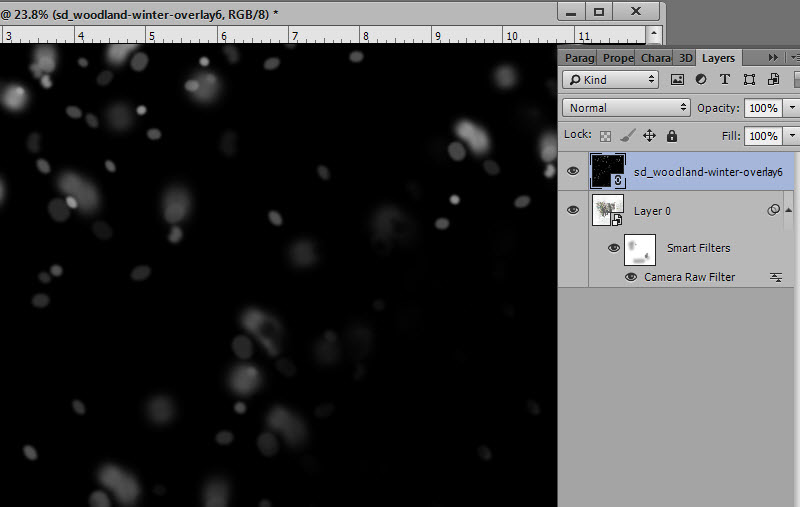This screenshot has height=507, width=800.
Task: Expand collapsed panel tabs double arrow
Action: coord(773,58)
